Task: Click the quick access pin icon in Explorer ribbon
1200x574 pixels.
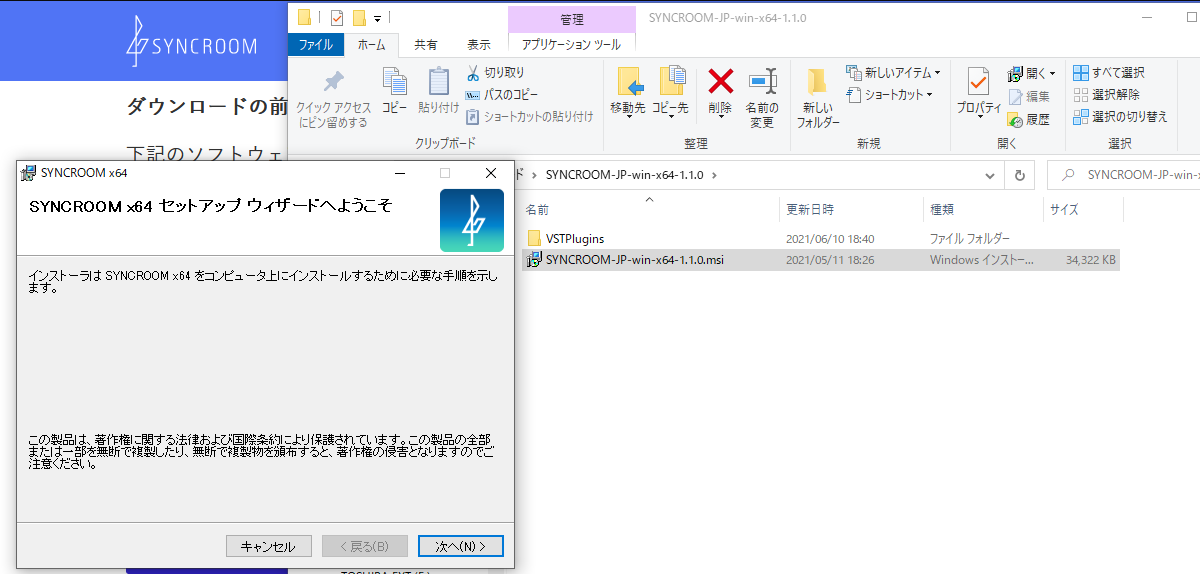Action: pyautogui.click(x=333, y=83)
